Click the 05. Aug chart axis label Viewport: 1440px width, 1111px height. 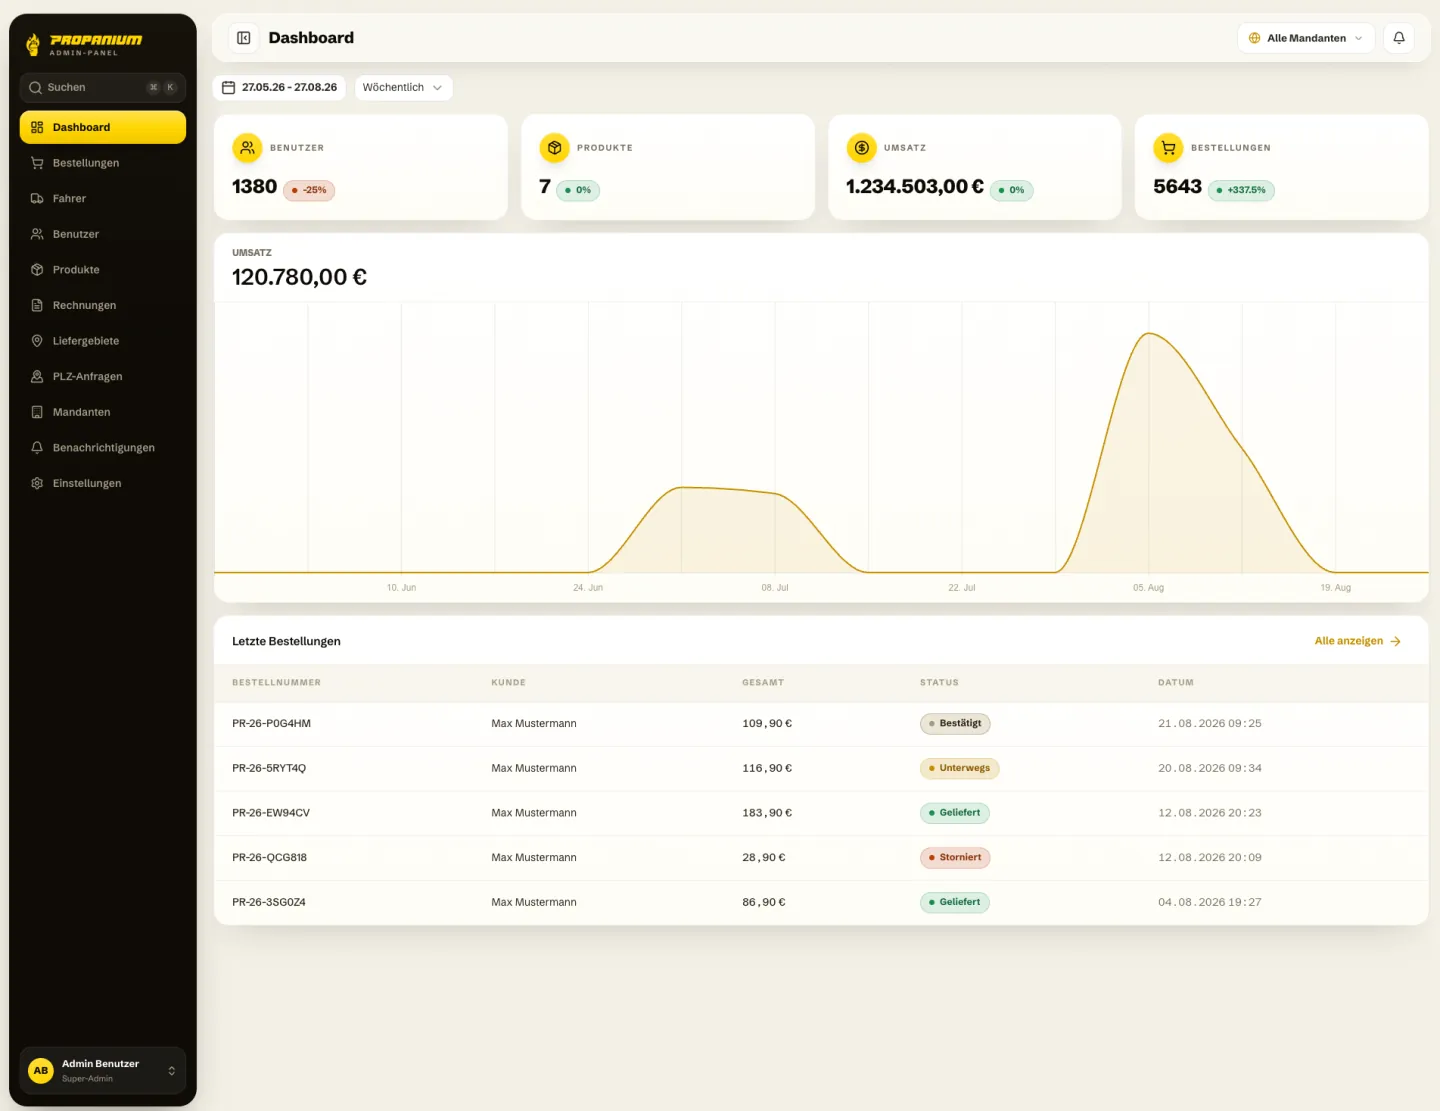1148,588
